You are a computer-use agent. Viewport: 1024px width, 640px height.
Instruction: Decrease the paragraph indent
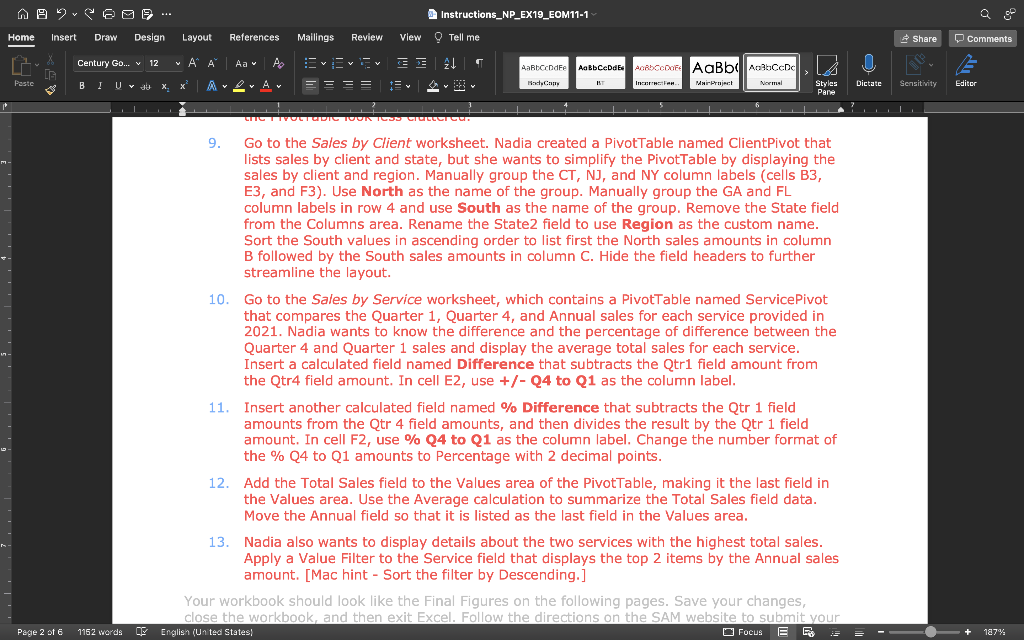402,63
